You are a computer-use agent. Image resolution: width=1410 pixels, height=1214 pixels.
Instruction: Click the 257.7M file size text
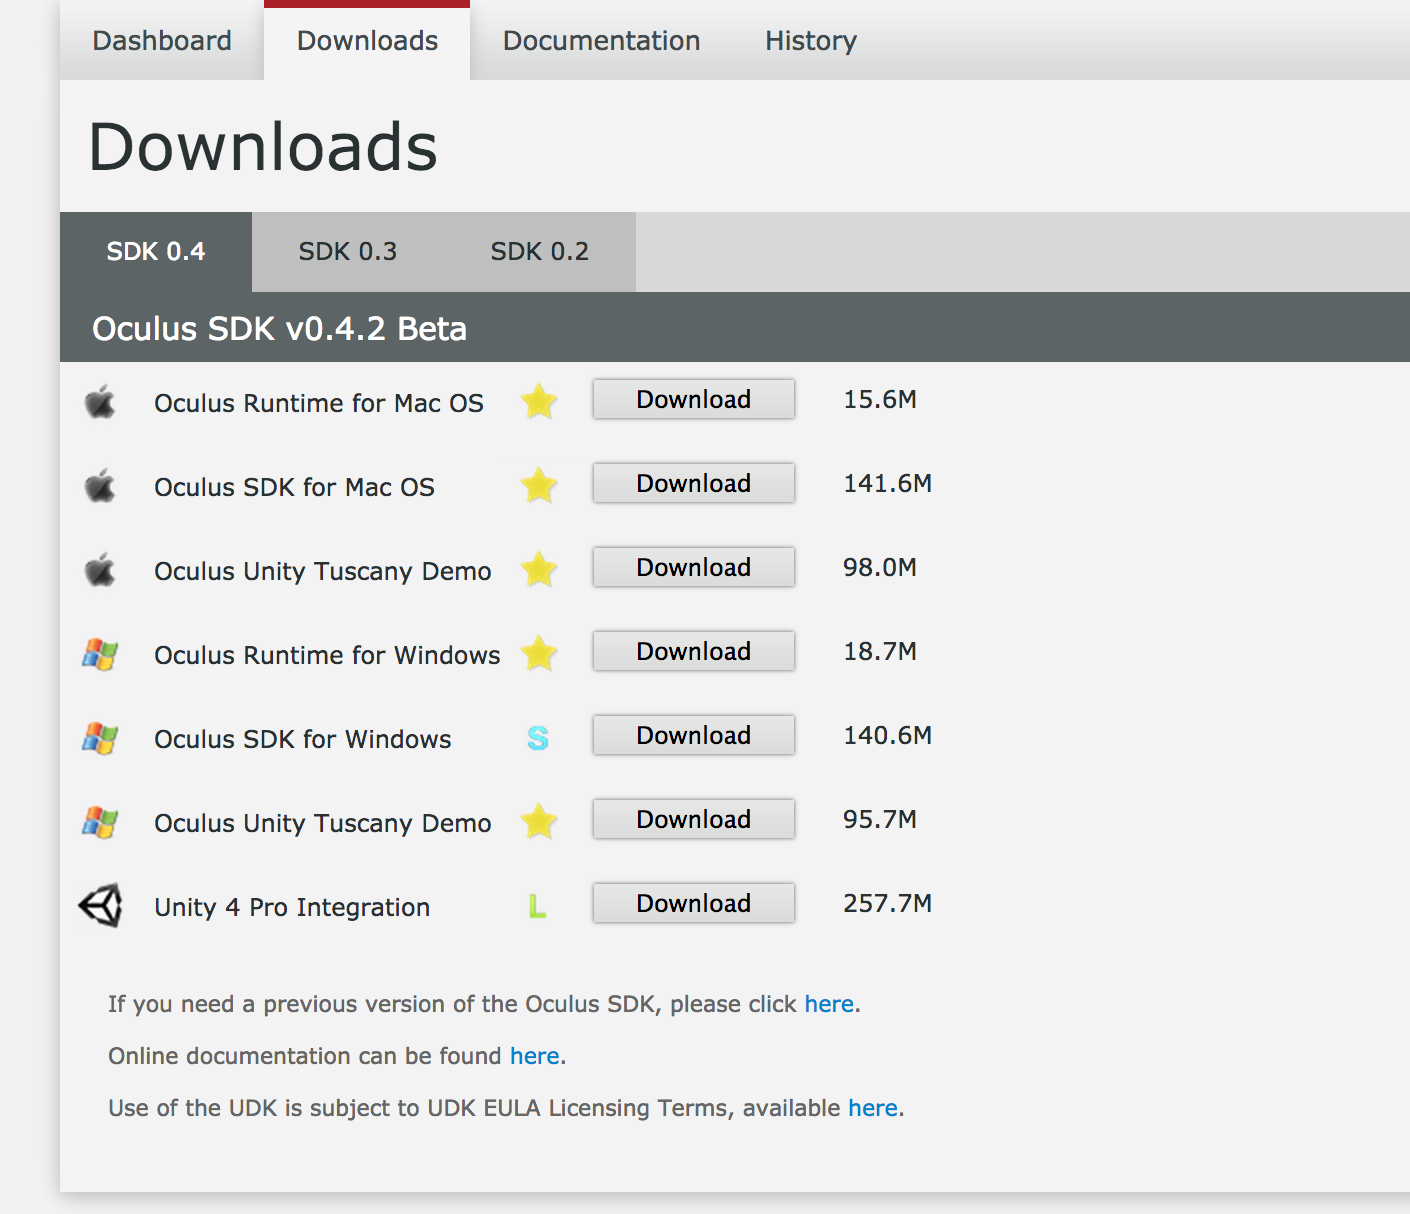[887, 903]
